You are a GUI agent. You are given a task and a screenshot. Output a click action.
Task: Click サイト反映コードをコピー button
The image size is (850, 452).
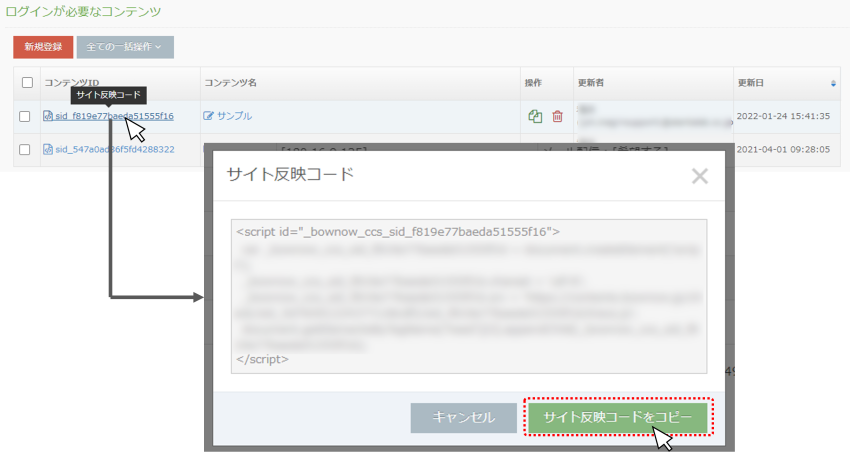pyautogui.click(x=618, y=417)
